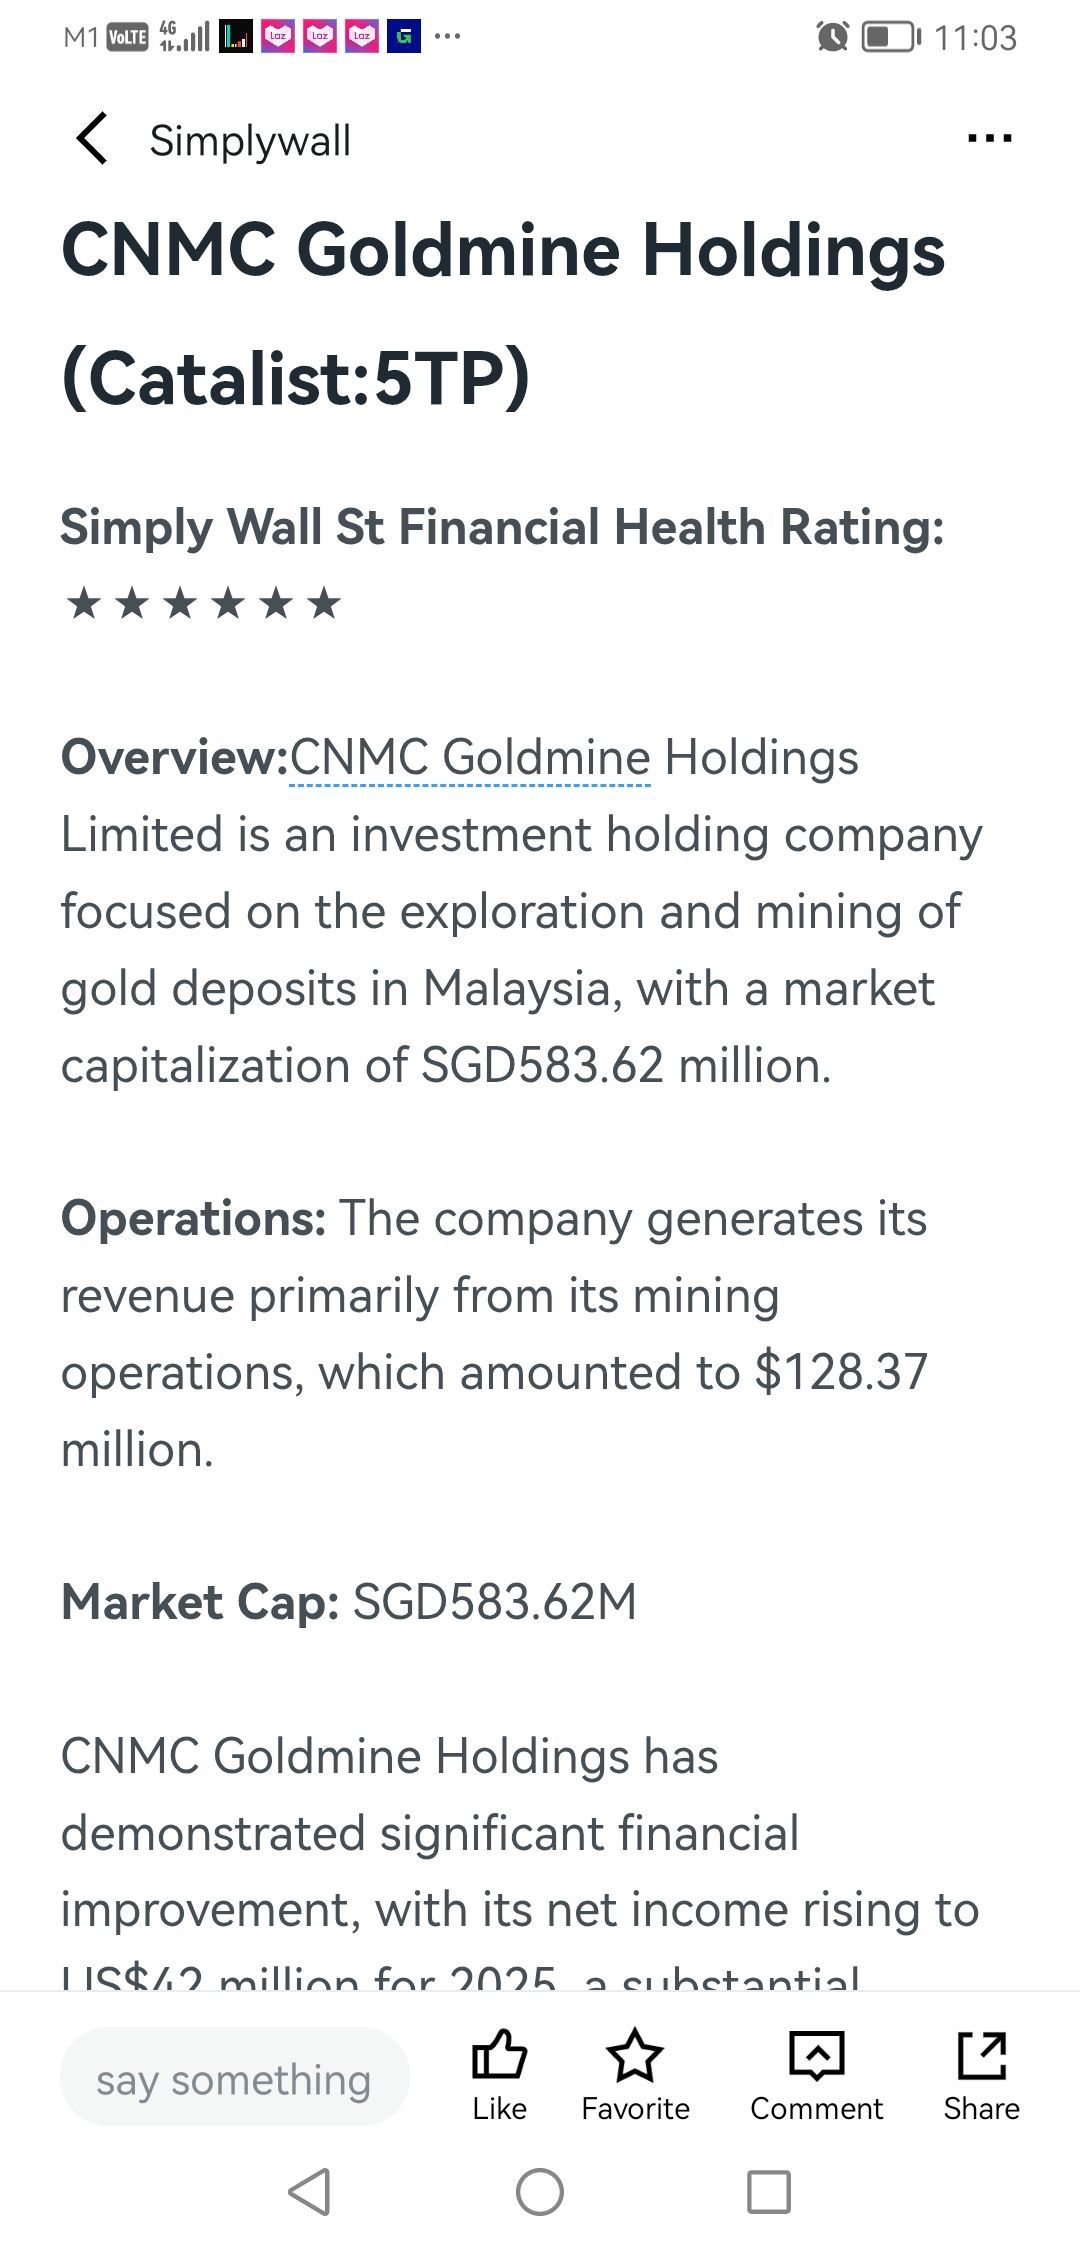The width and height of the screenshot is (1080, 2244).
Task: Tap the "say something" comment field
Action: tap(234, 2081)
